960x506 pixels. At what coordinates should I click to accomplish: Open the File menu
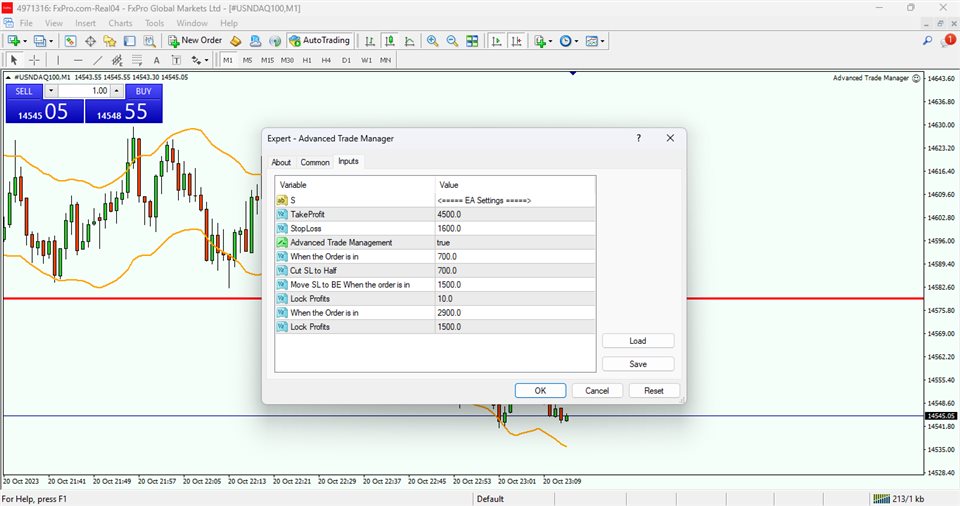[26, 23]
